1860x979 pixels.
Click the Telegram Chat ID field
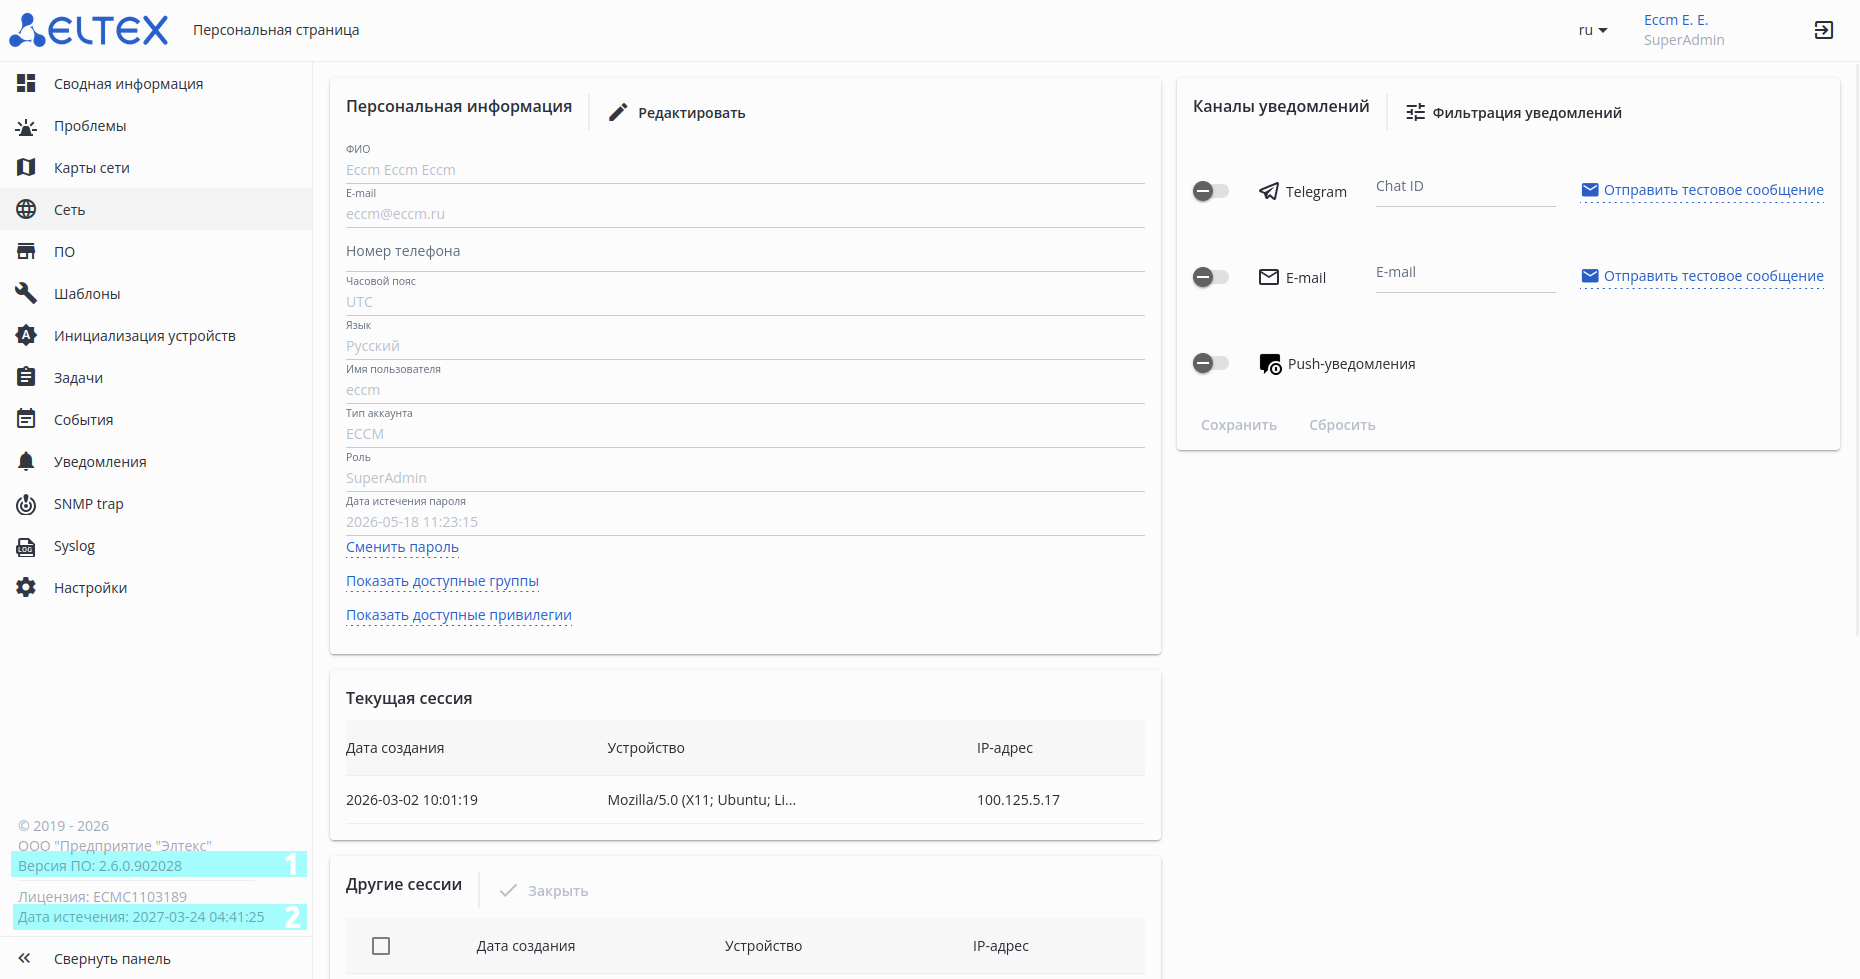coord(1465,188)
